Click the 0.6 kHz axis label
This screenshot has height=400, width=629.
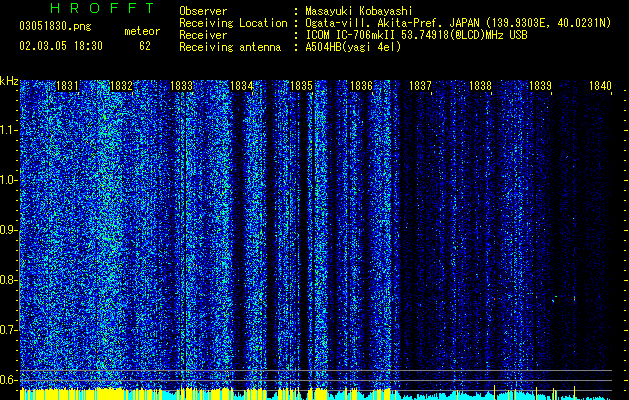coord(8,380)
